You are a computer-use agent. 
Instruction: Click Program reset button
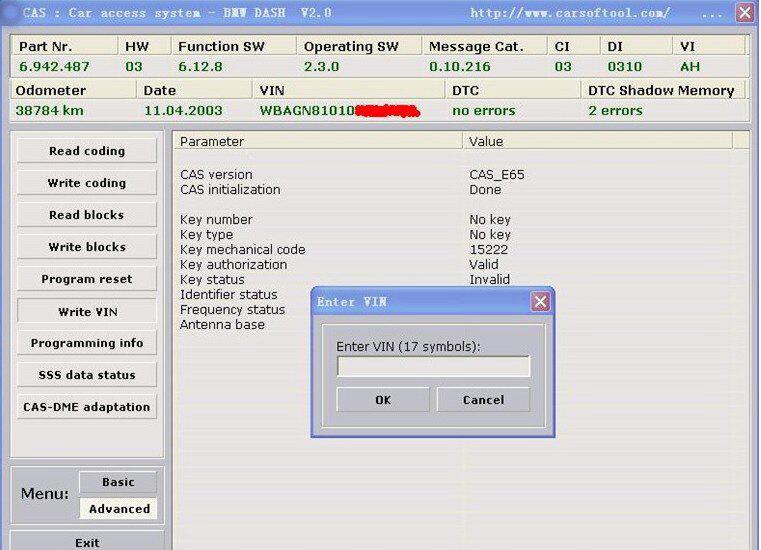pos(87,279)
